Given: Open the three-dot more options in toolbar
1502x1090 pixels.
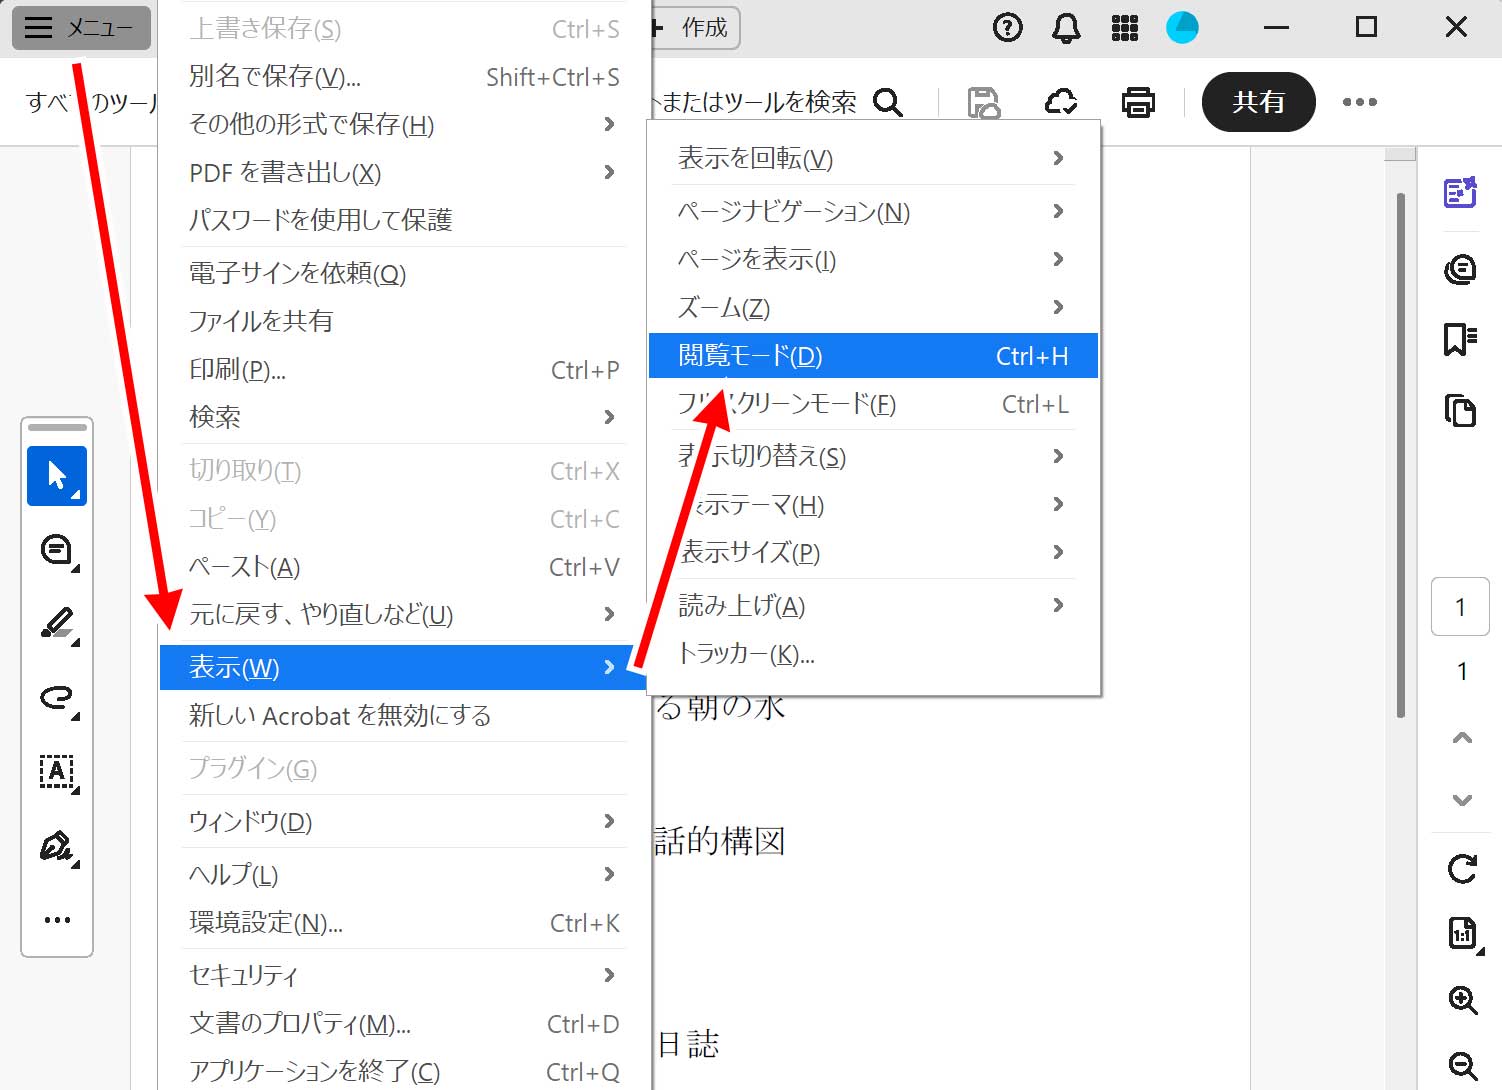Looking at the screenshot, I should click(1359, 102).
